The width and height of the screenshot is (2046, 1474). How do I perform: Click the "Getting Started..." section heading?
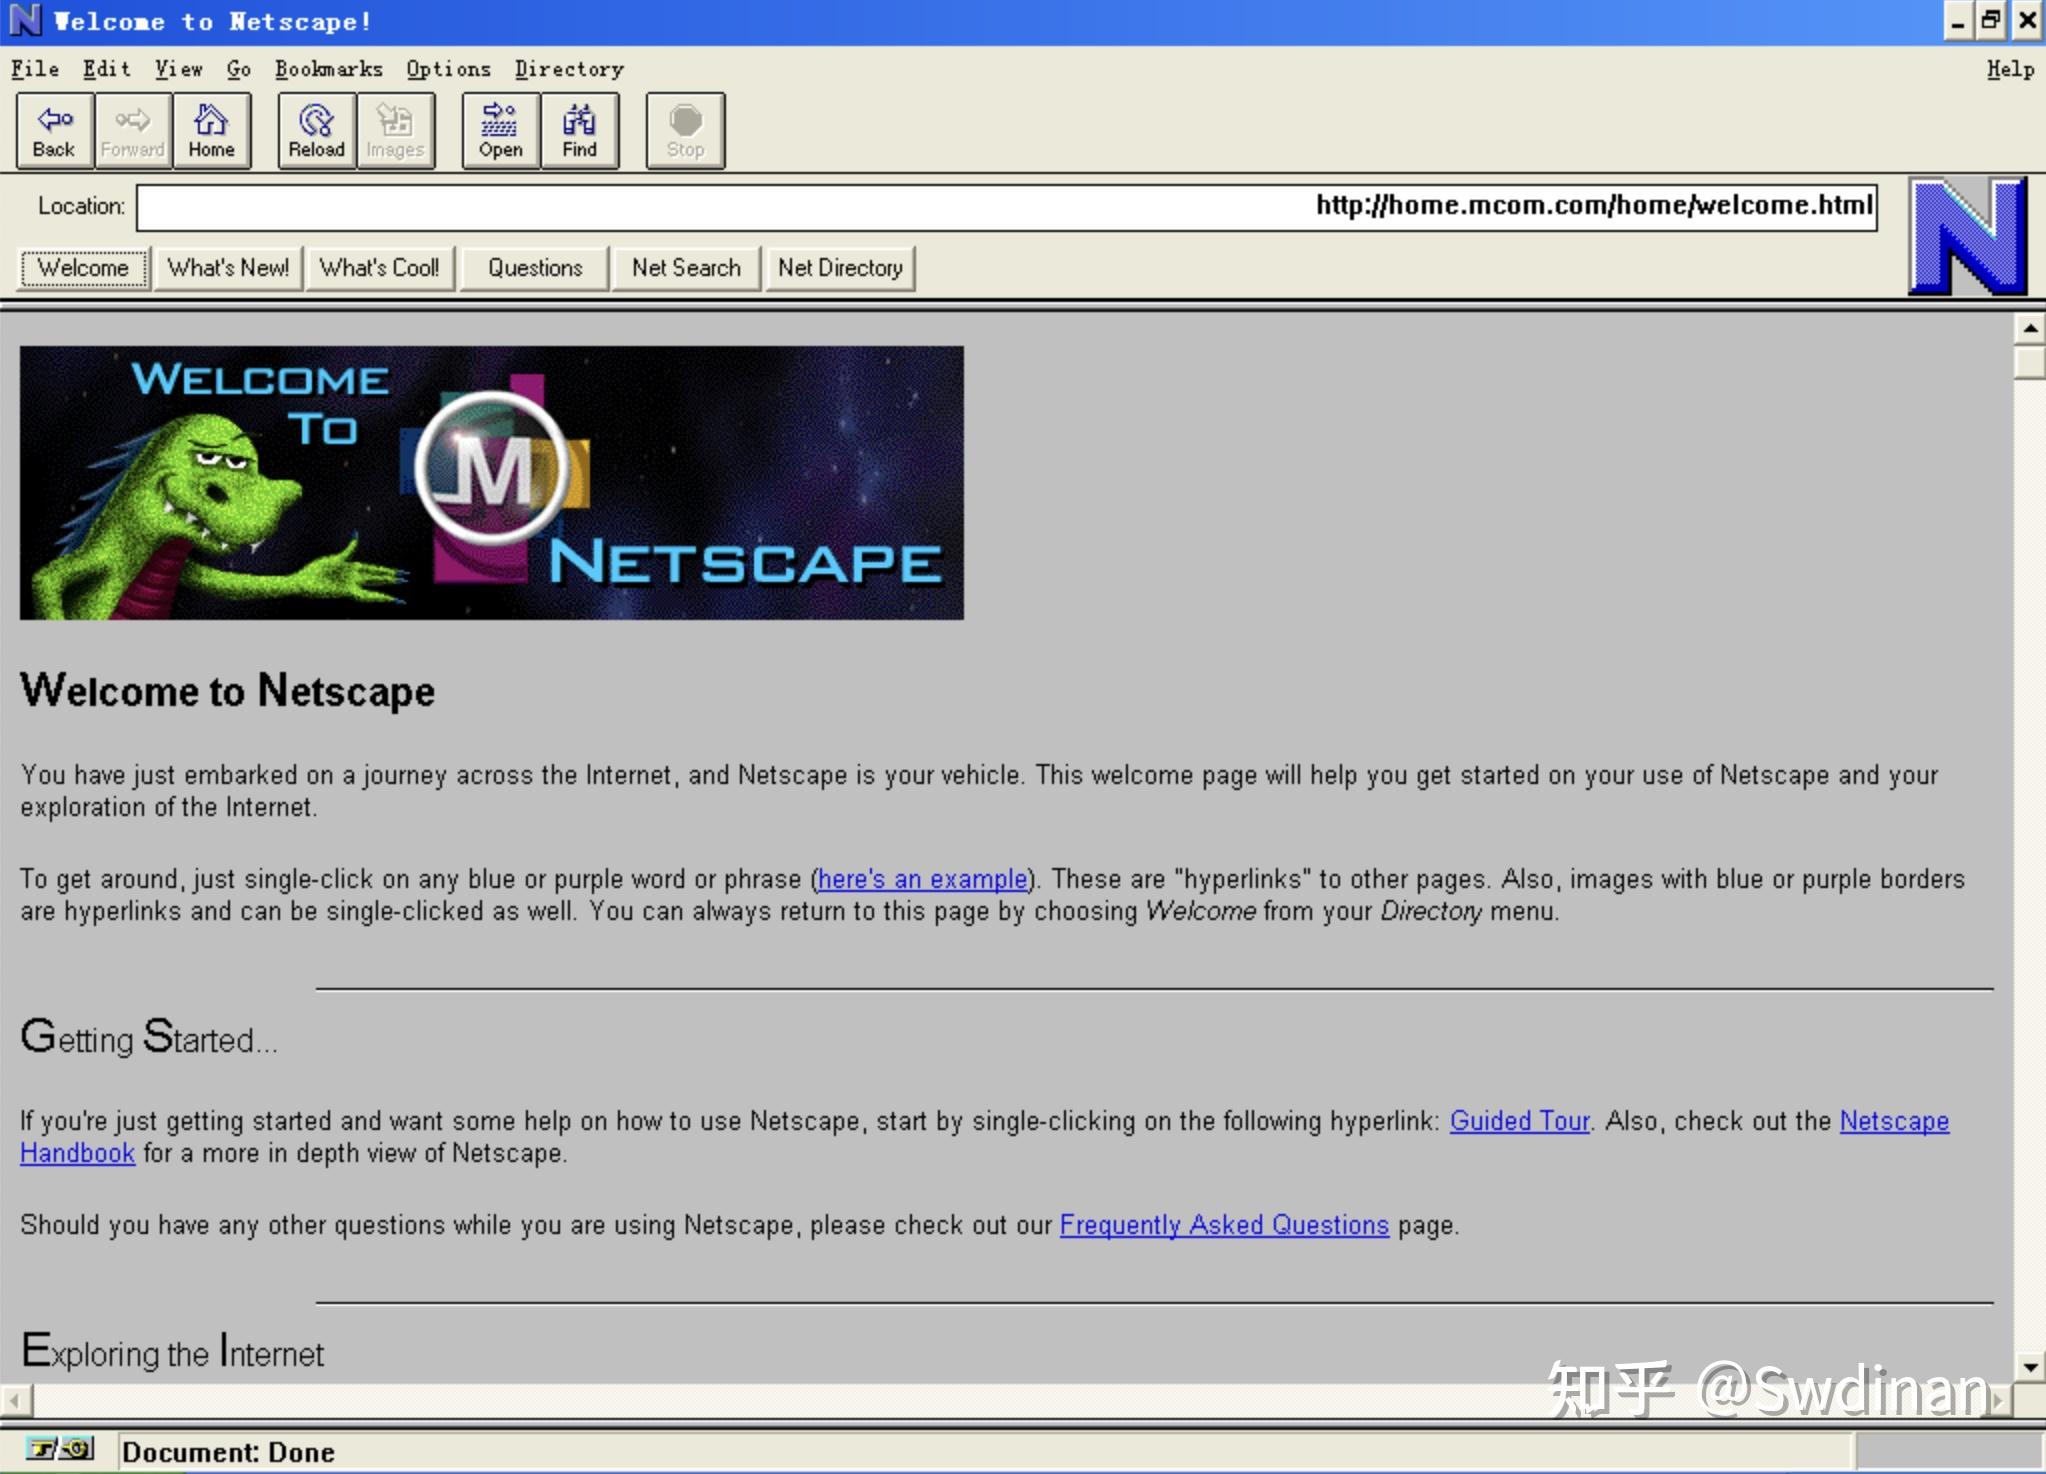pyautogui.click(x=149, y=1037)
